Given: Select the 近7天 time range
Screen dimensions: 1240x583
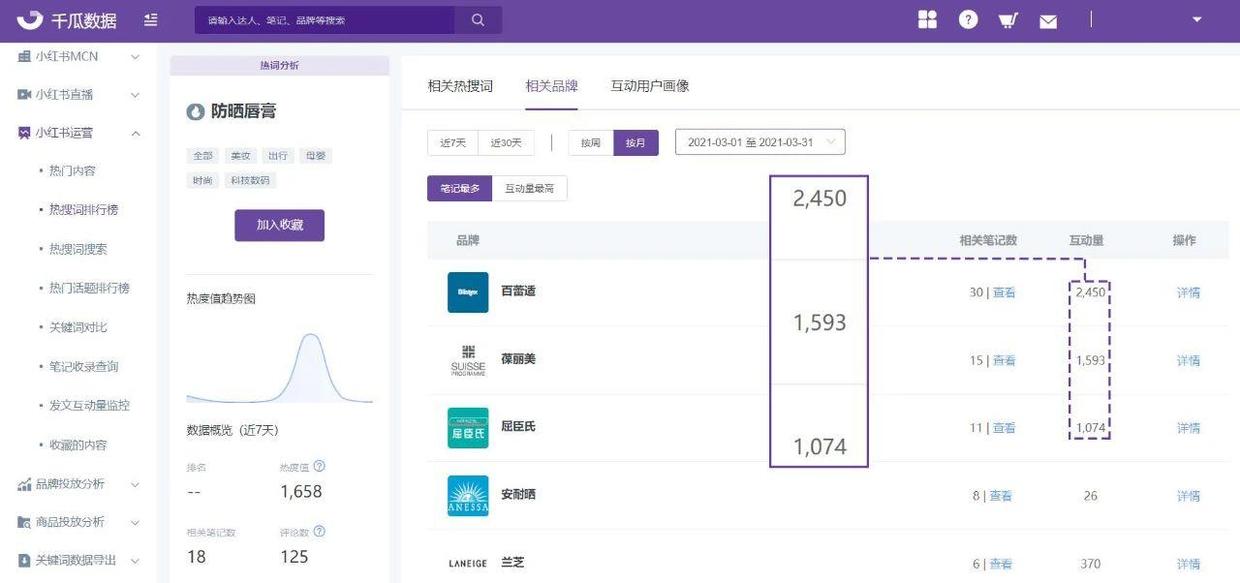Looking at the screenshot, I should tap(452, 143).
